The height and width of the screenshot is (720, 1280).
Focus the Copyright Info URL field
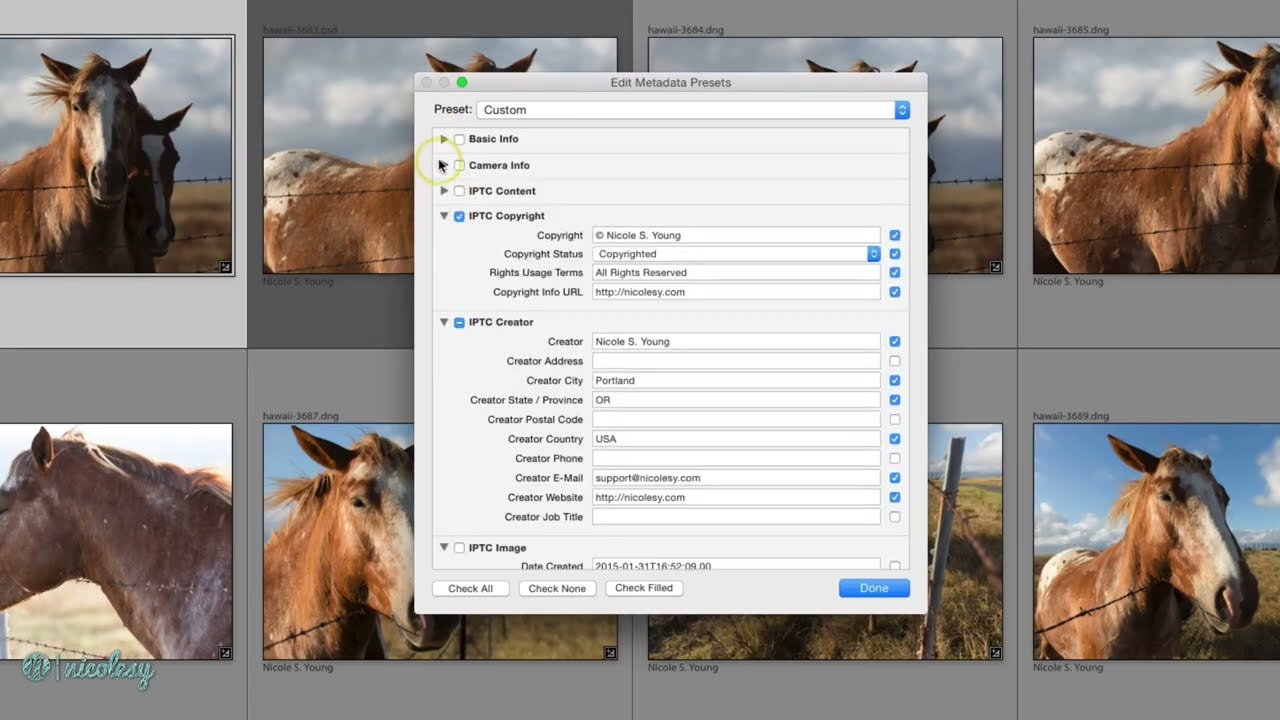736,292
